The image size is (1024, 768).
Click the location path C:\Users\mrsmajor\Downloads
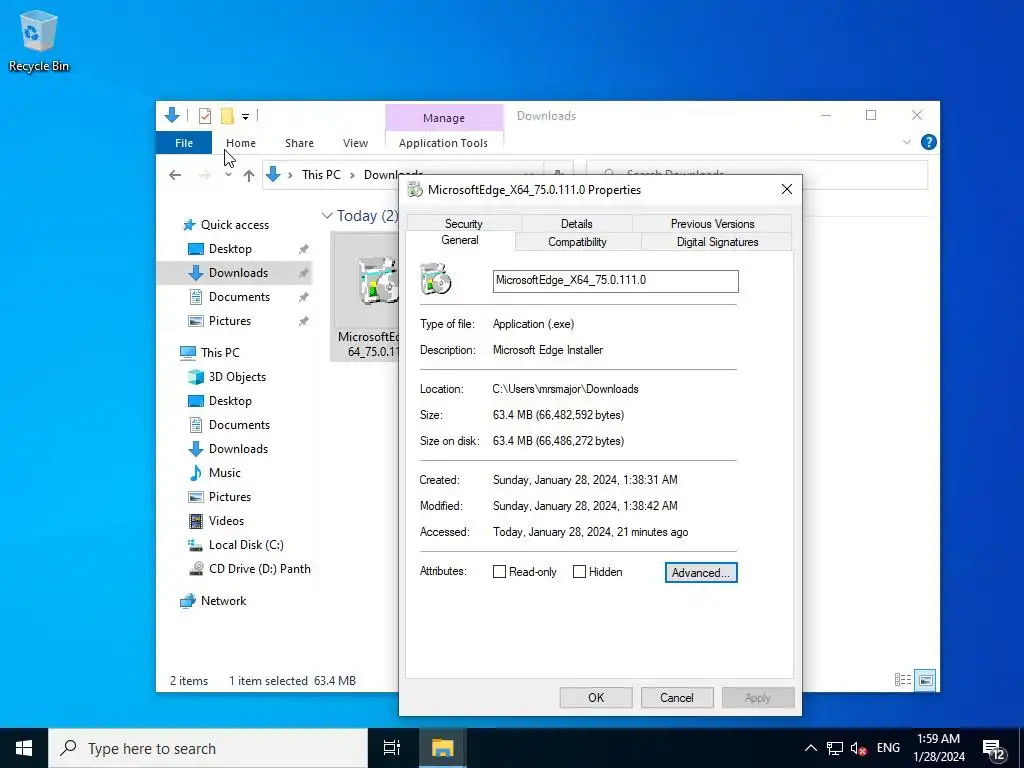[565, 389]
